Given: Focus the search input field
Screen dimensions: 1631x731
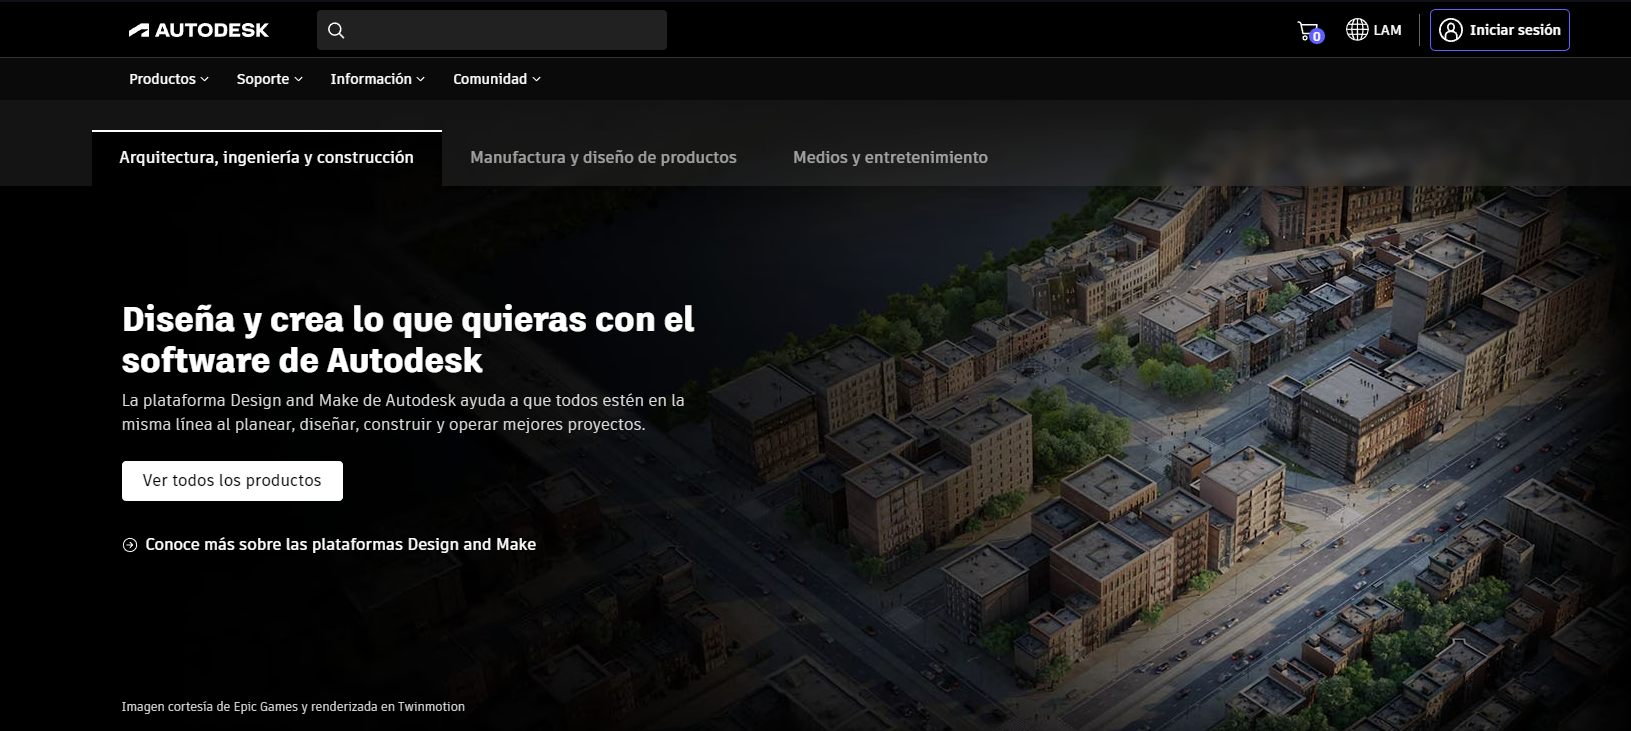Looking at the screenshot, I should [492, 30].
